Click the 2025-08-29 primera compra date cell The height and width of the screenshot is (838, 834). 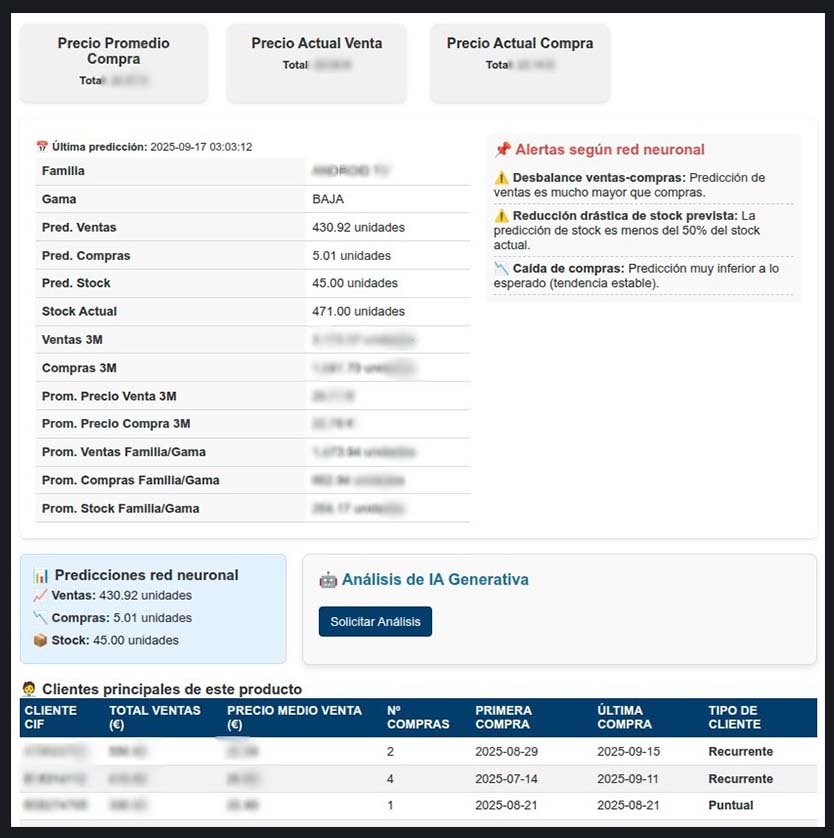point(508,751)
